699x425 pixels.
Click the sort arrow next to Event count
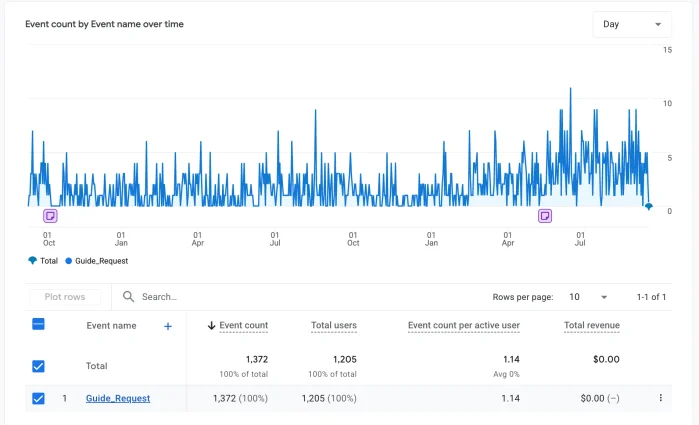(x=211, y=326)
